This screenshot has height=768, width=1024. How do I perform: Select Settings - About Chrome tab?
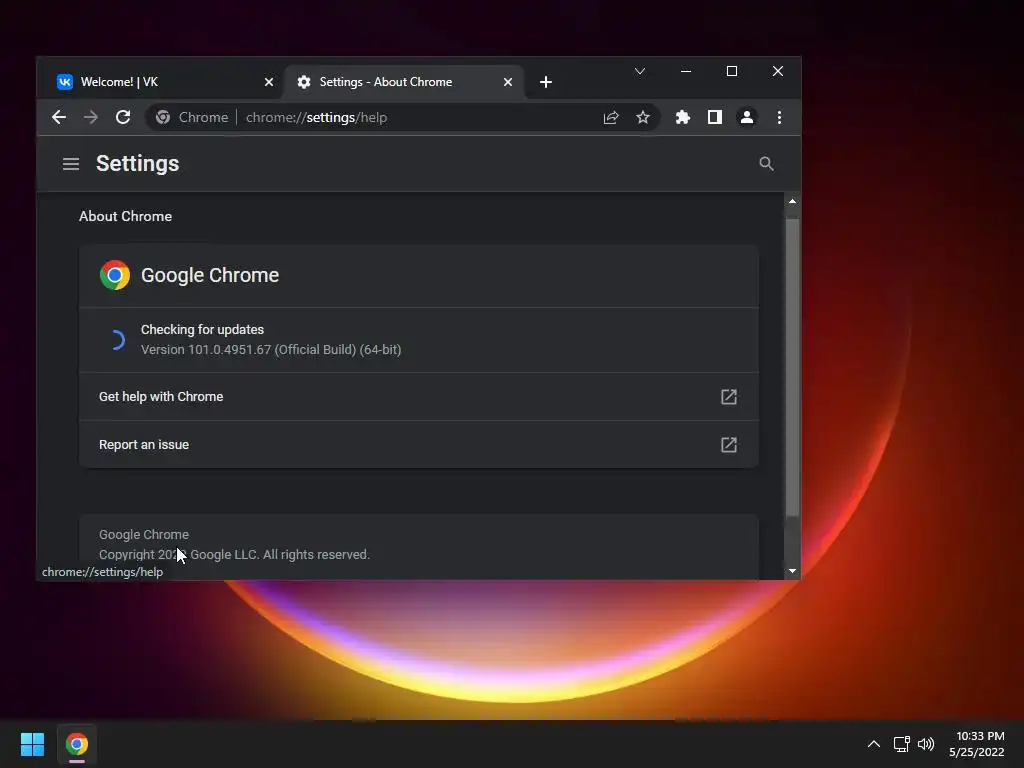(403, 82)
